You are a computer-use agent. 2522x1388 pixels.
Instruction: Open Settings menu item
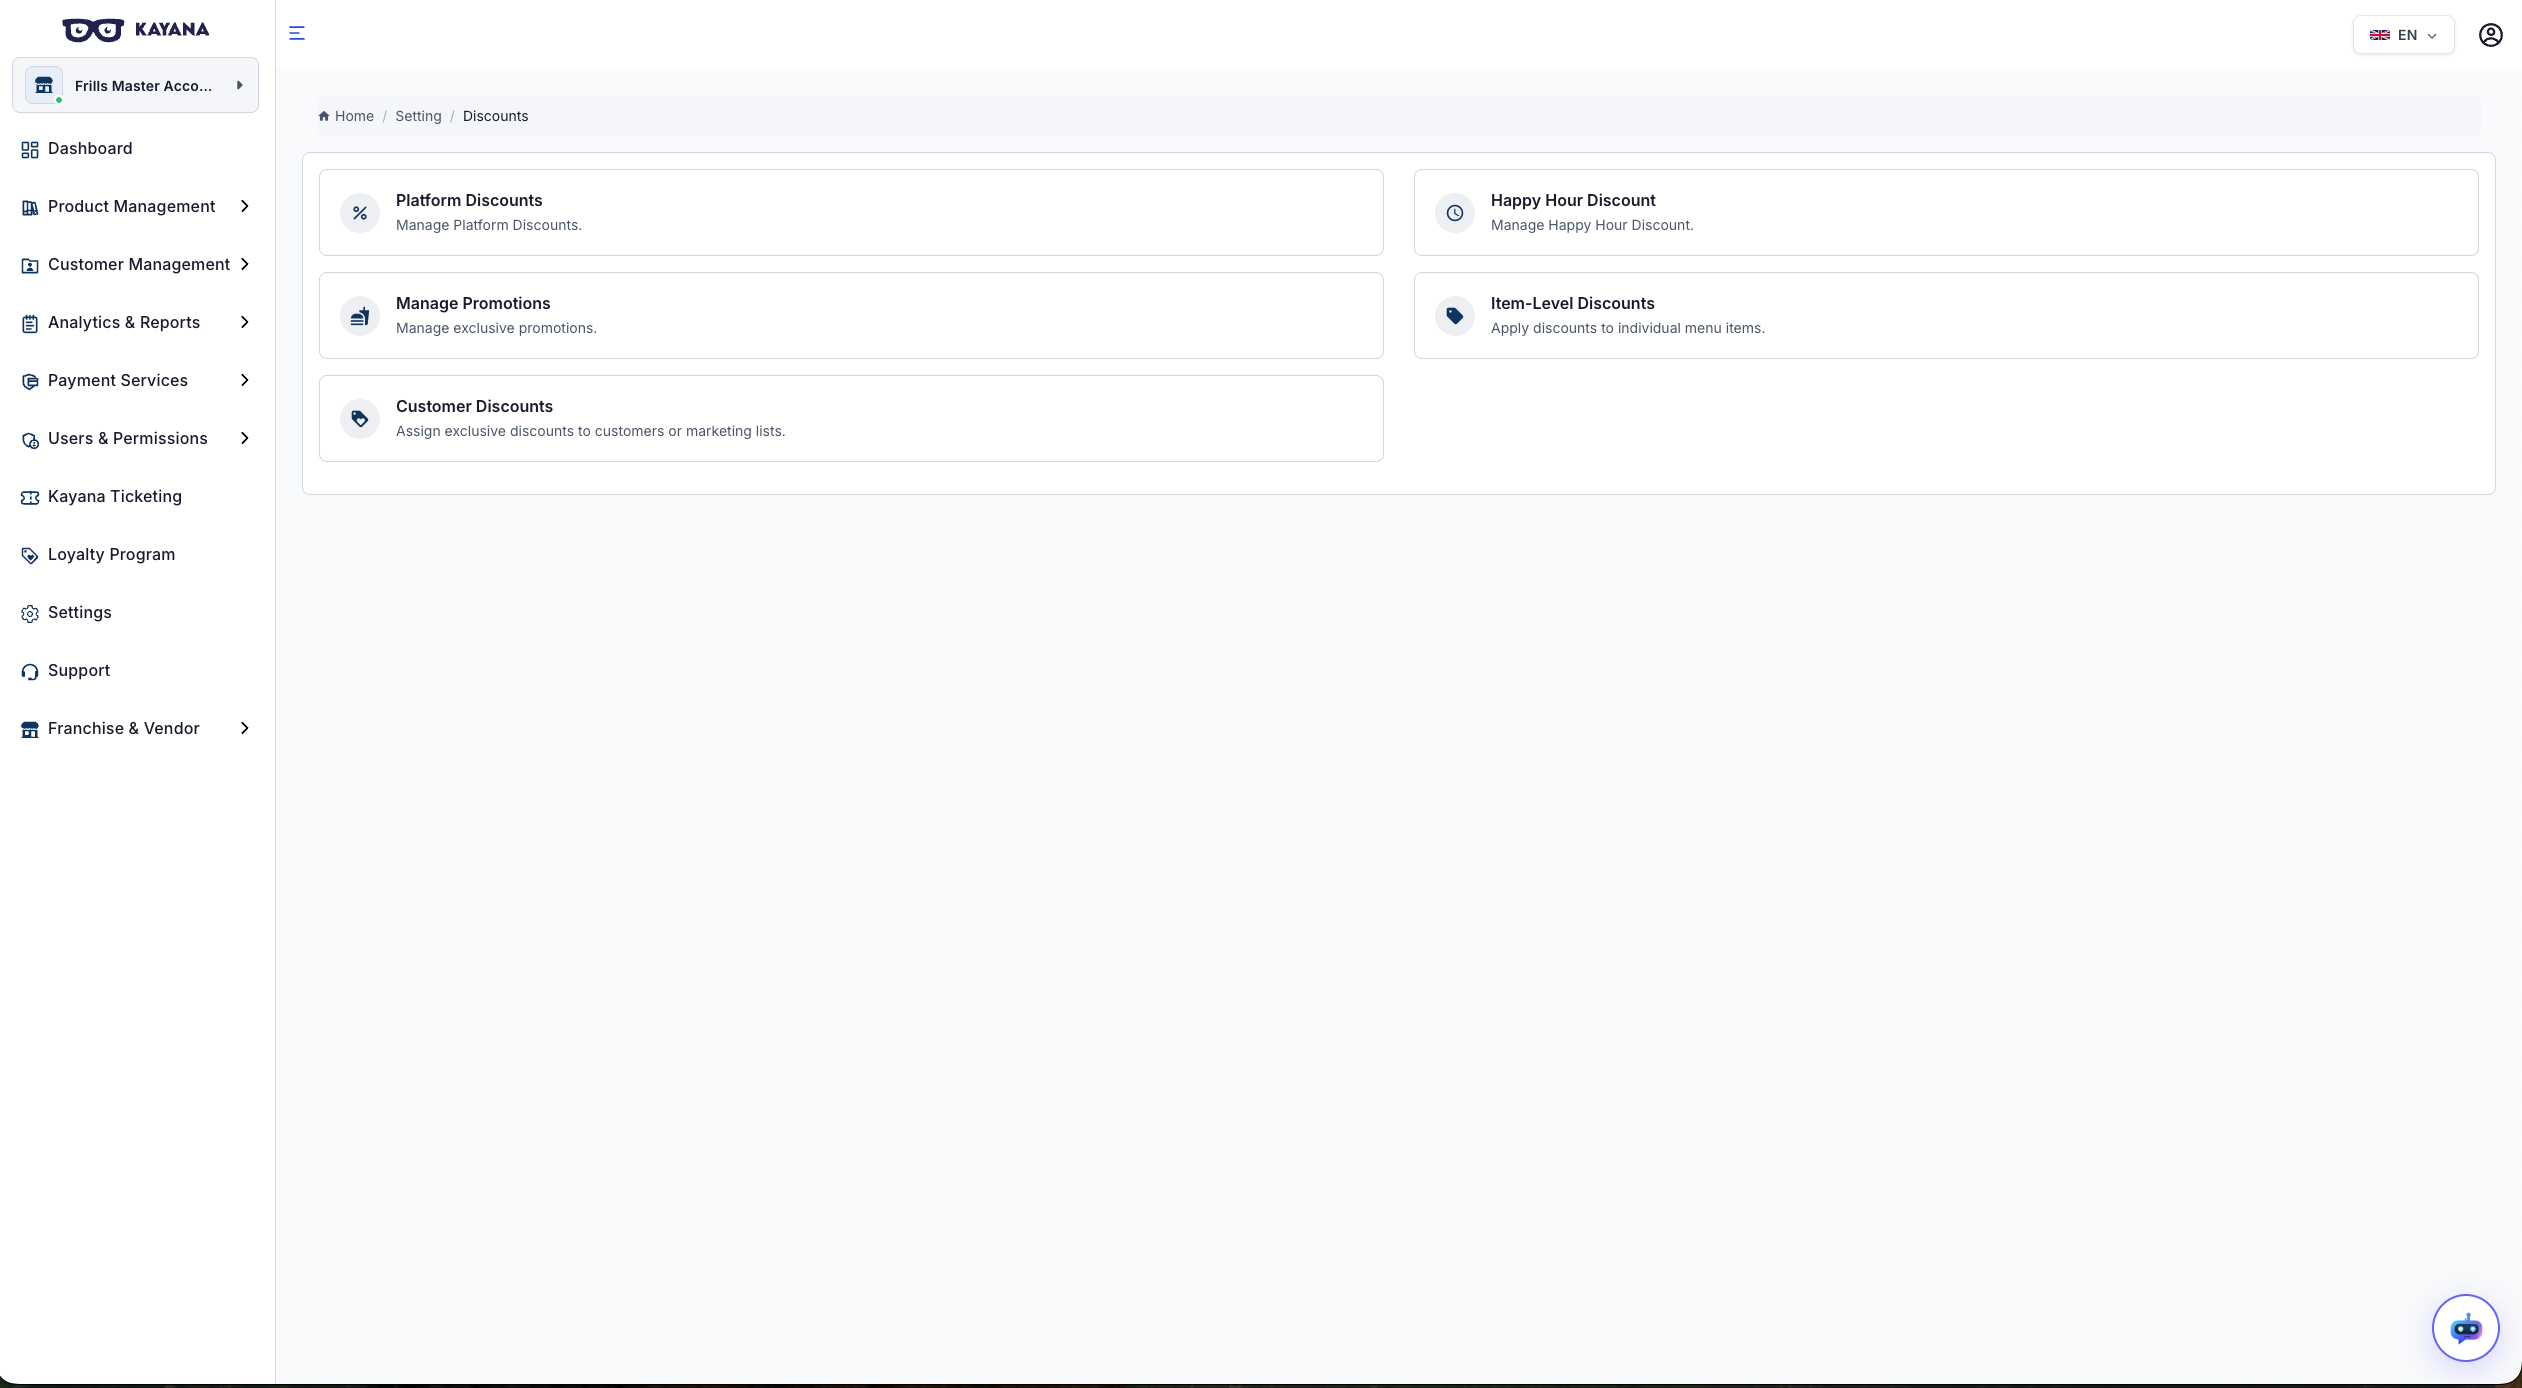[x=80, y=612]
